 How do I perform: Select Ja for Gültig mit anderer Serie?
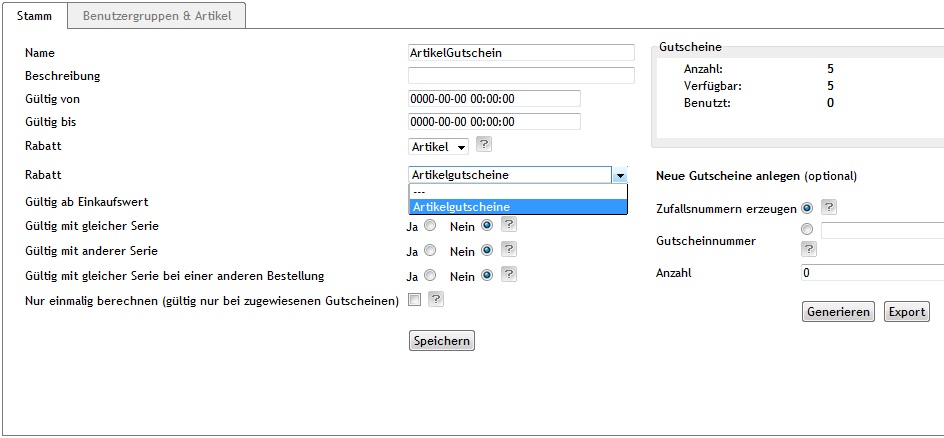[430, 251]
